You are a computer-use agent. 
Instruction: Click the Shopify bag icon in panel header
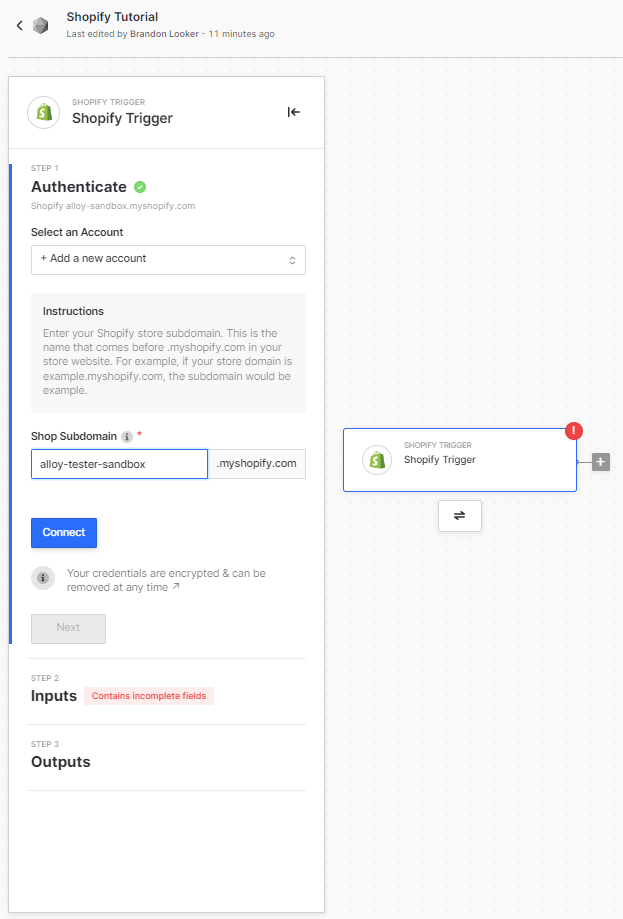coord(42,112)
